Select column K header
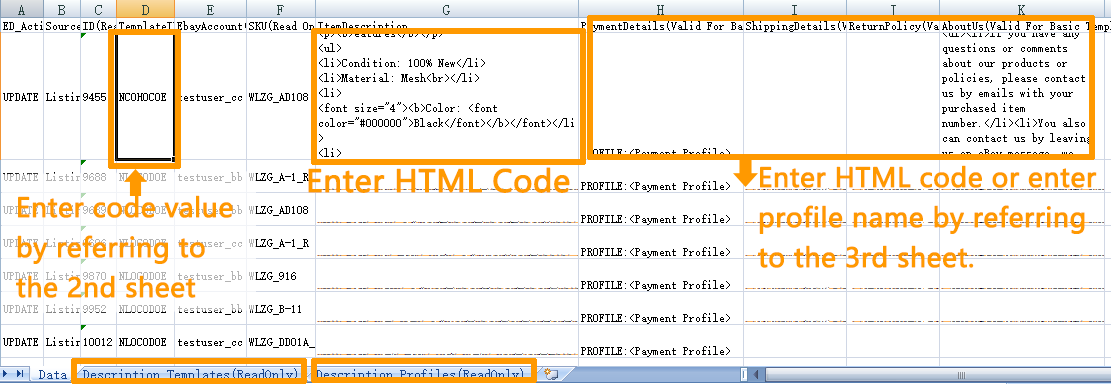 coord(1021,10)
